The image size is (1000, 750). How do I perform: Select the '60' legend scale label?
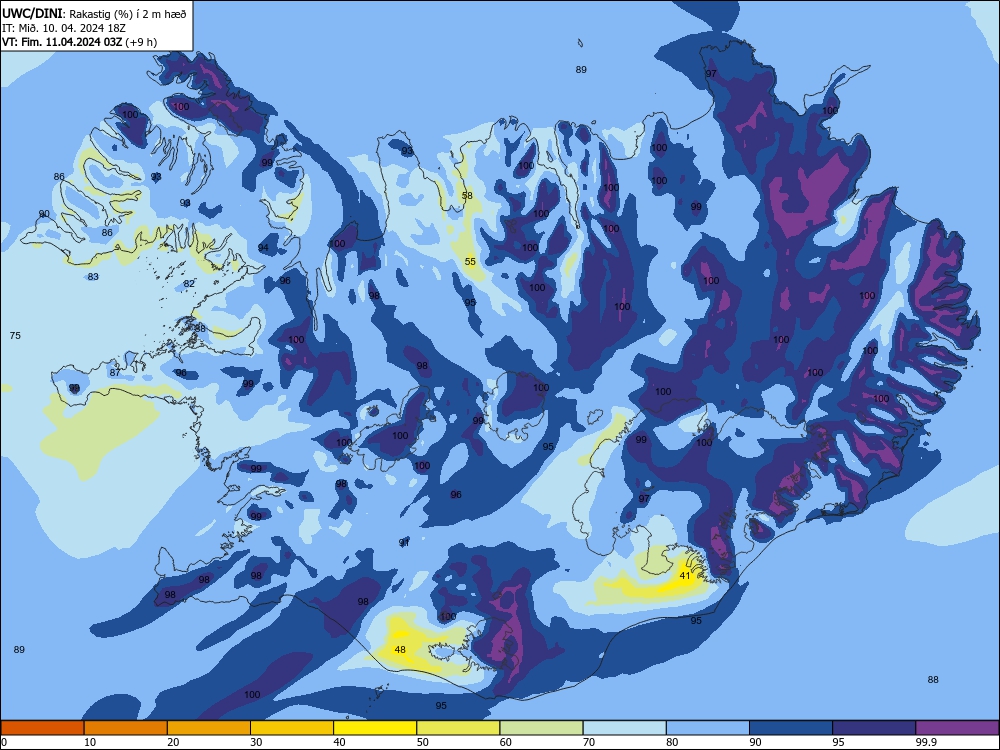pos(506,742)
